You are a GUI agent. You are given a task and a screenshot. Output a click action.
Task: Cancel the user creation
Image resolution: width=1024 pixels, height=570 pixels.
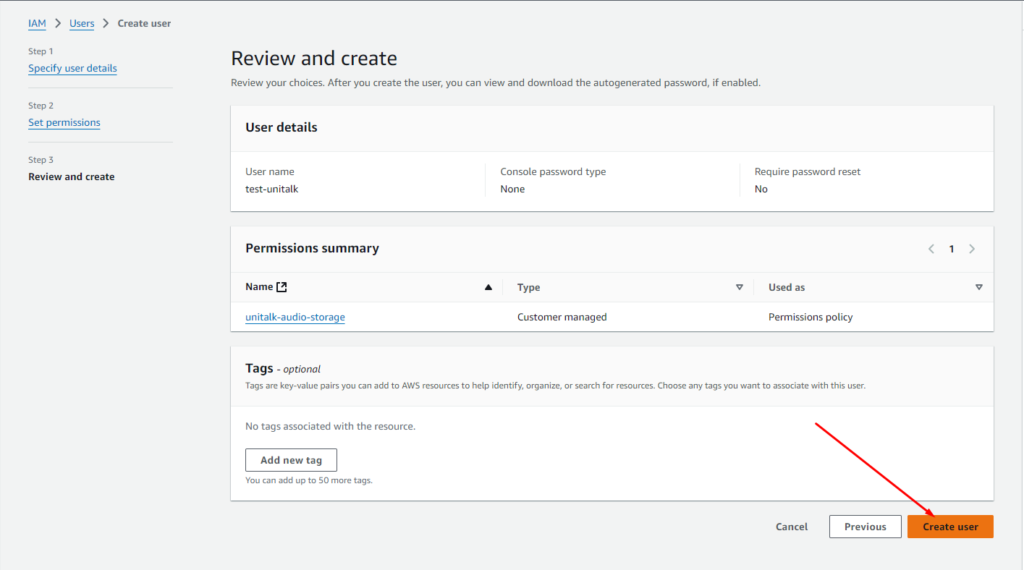coord(791,527)
